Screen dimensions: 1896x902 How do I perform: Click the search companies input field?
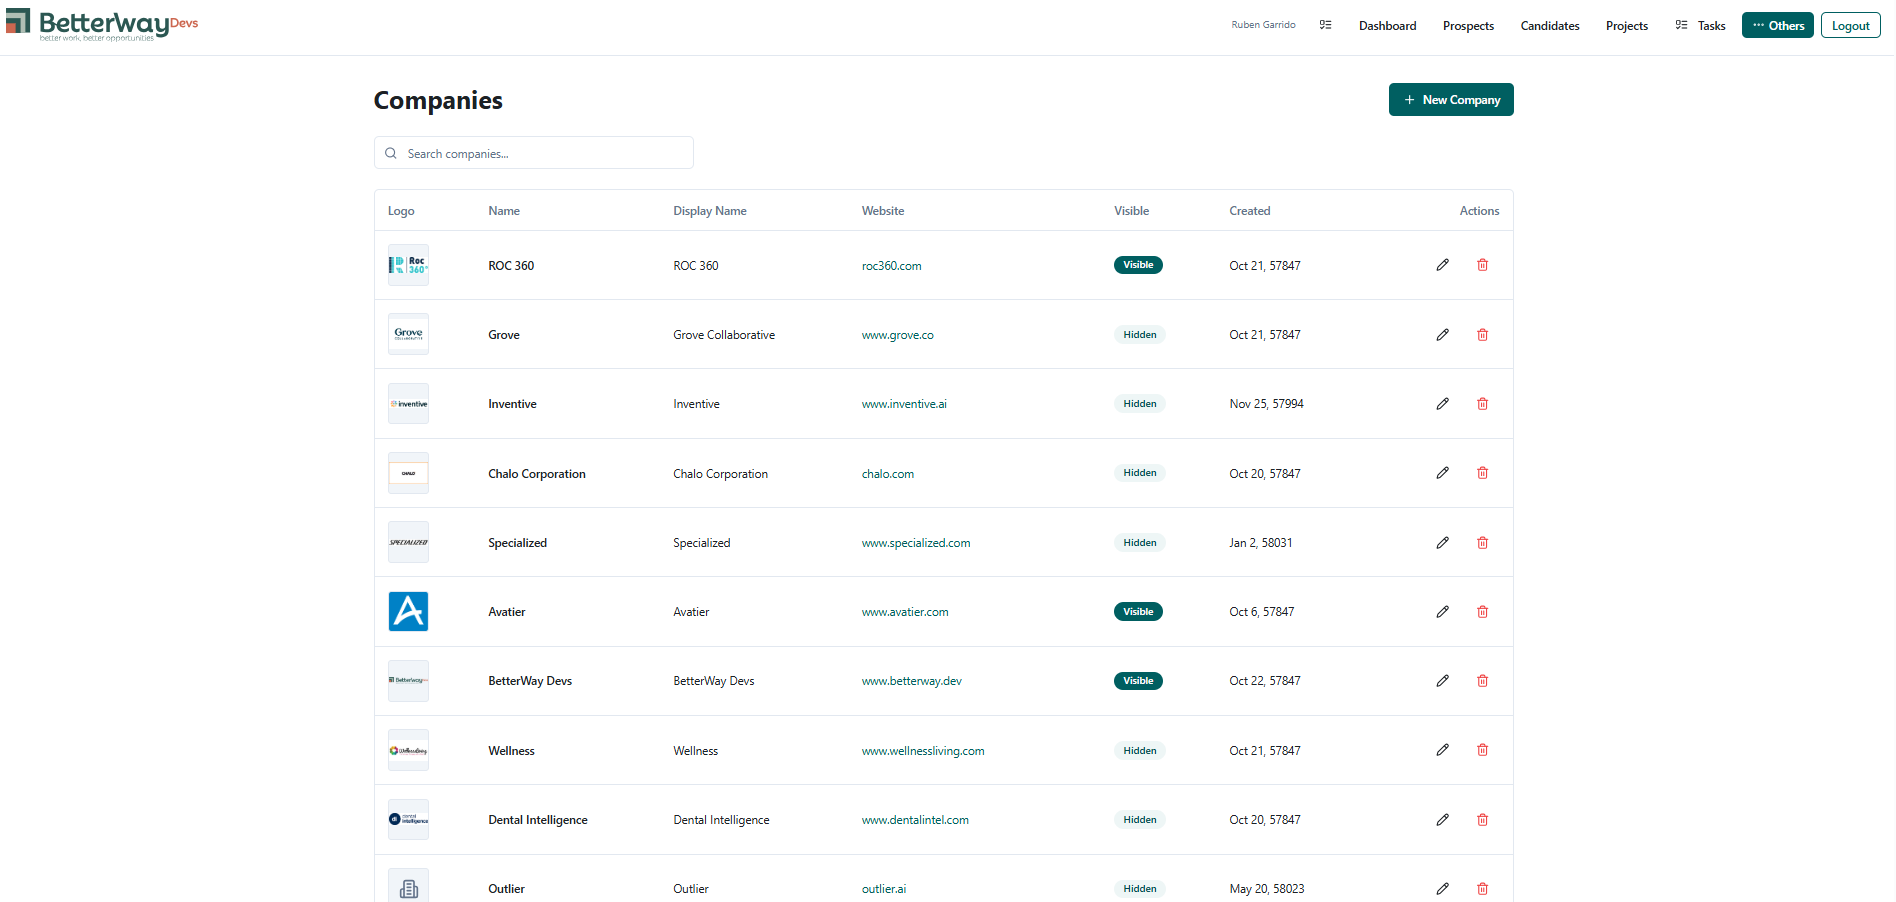[x=533, y=152]
